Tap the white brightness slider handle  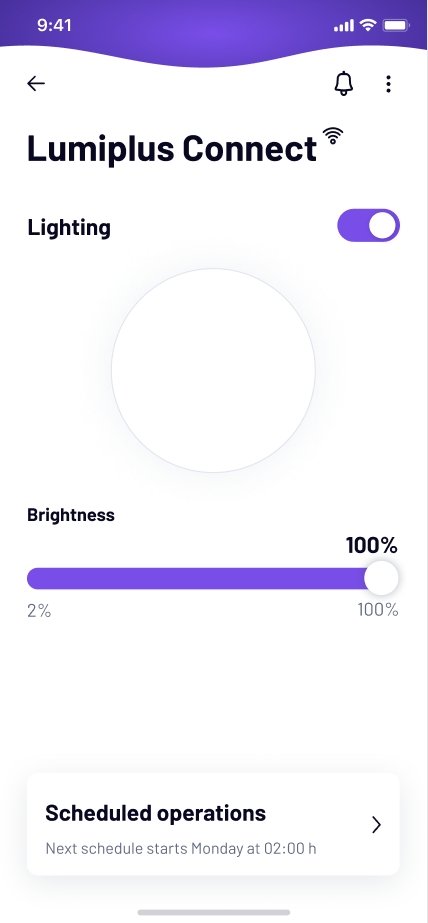[381, 578]
